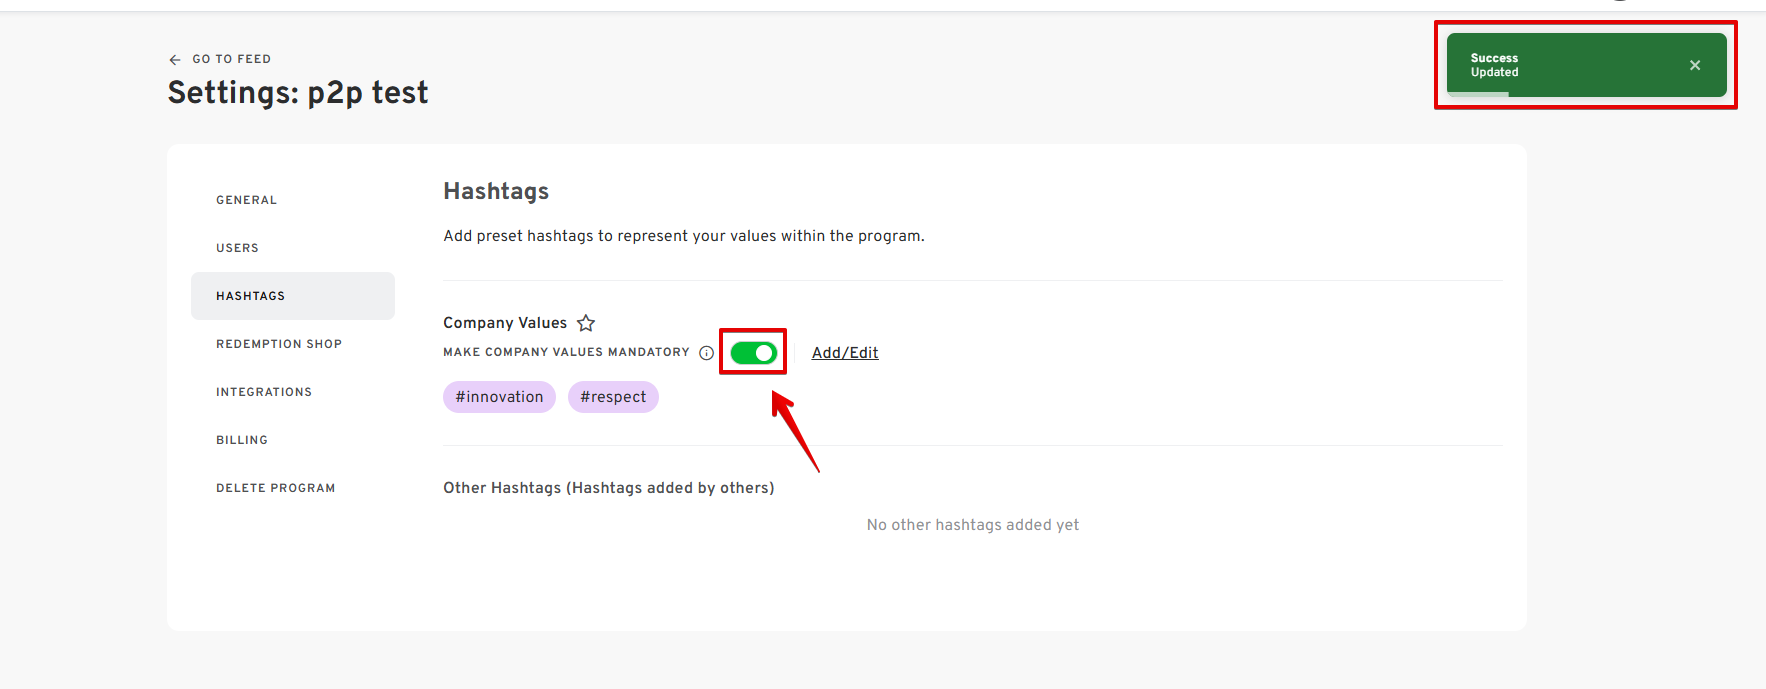Dismiss the Success Updated notification with X

pos(1695,65)
